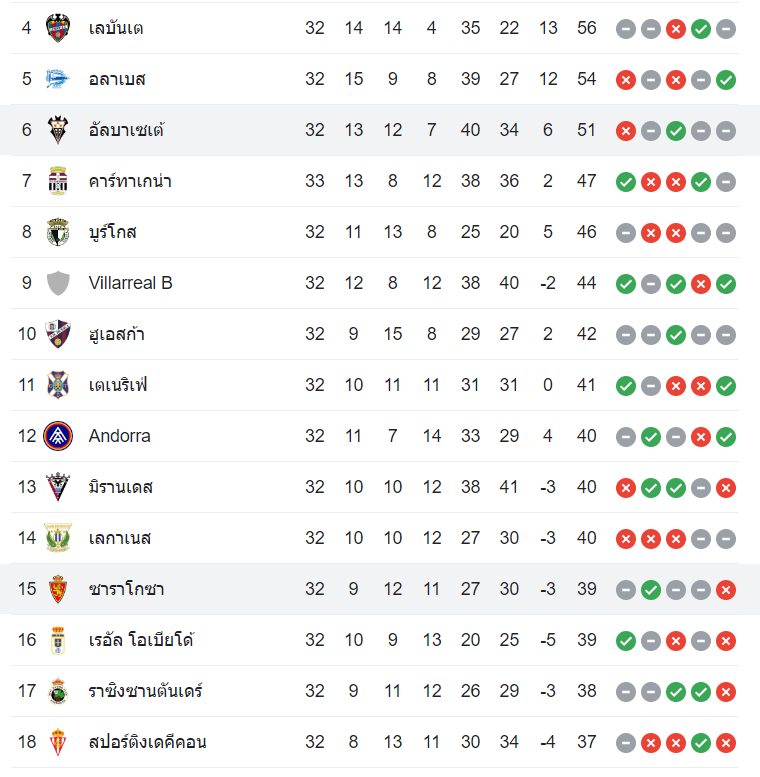
Task: Click the Cartagena team crest
Action: (x=58, y=181)
